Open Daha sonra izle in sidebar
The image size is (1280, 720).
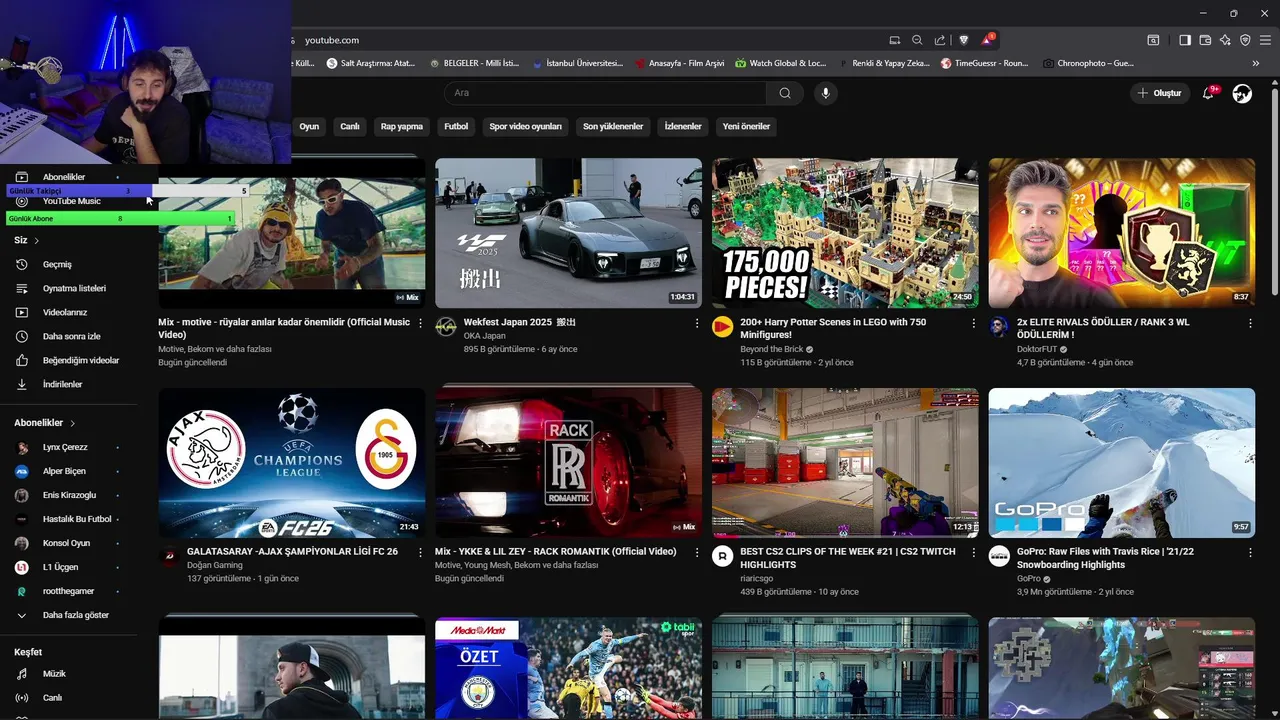68,336
